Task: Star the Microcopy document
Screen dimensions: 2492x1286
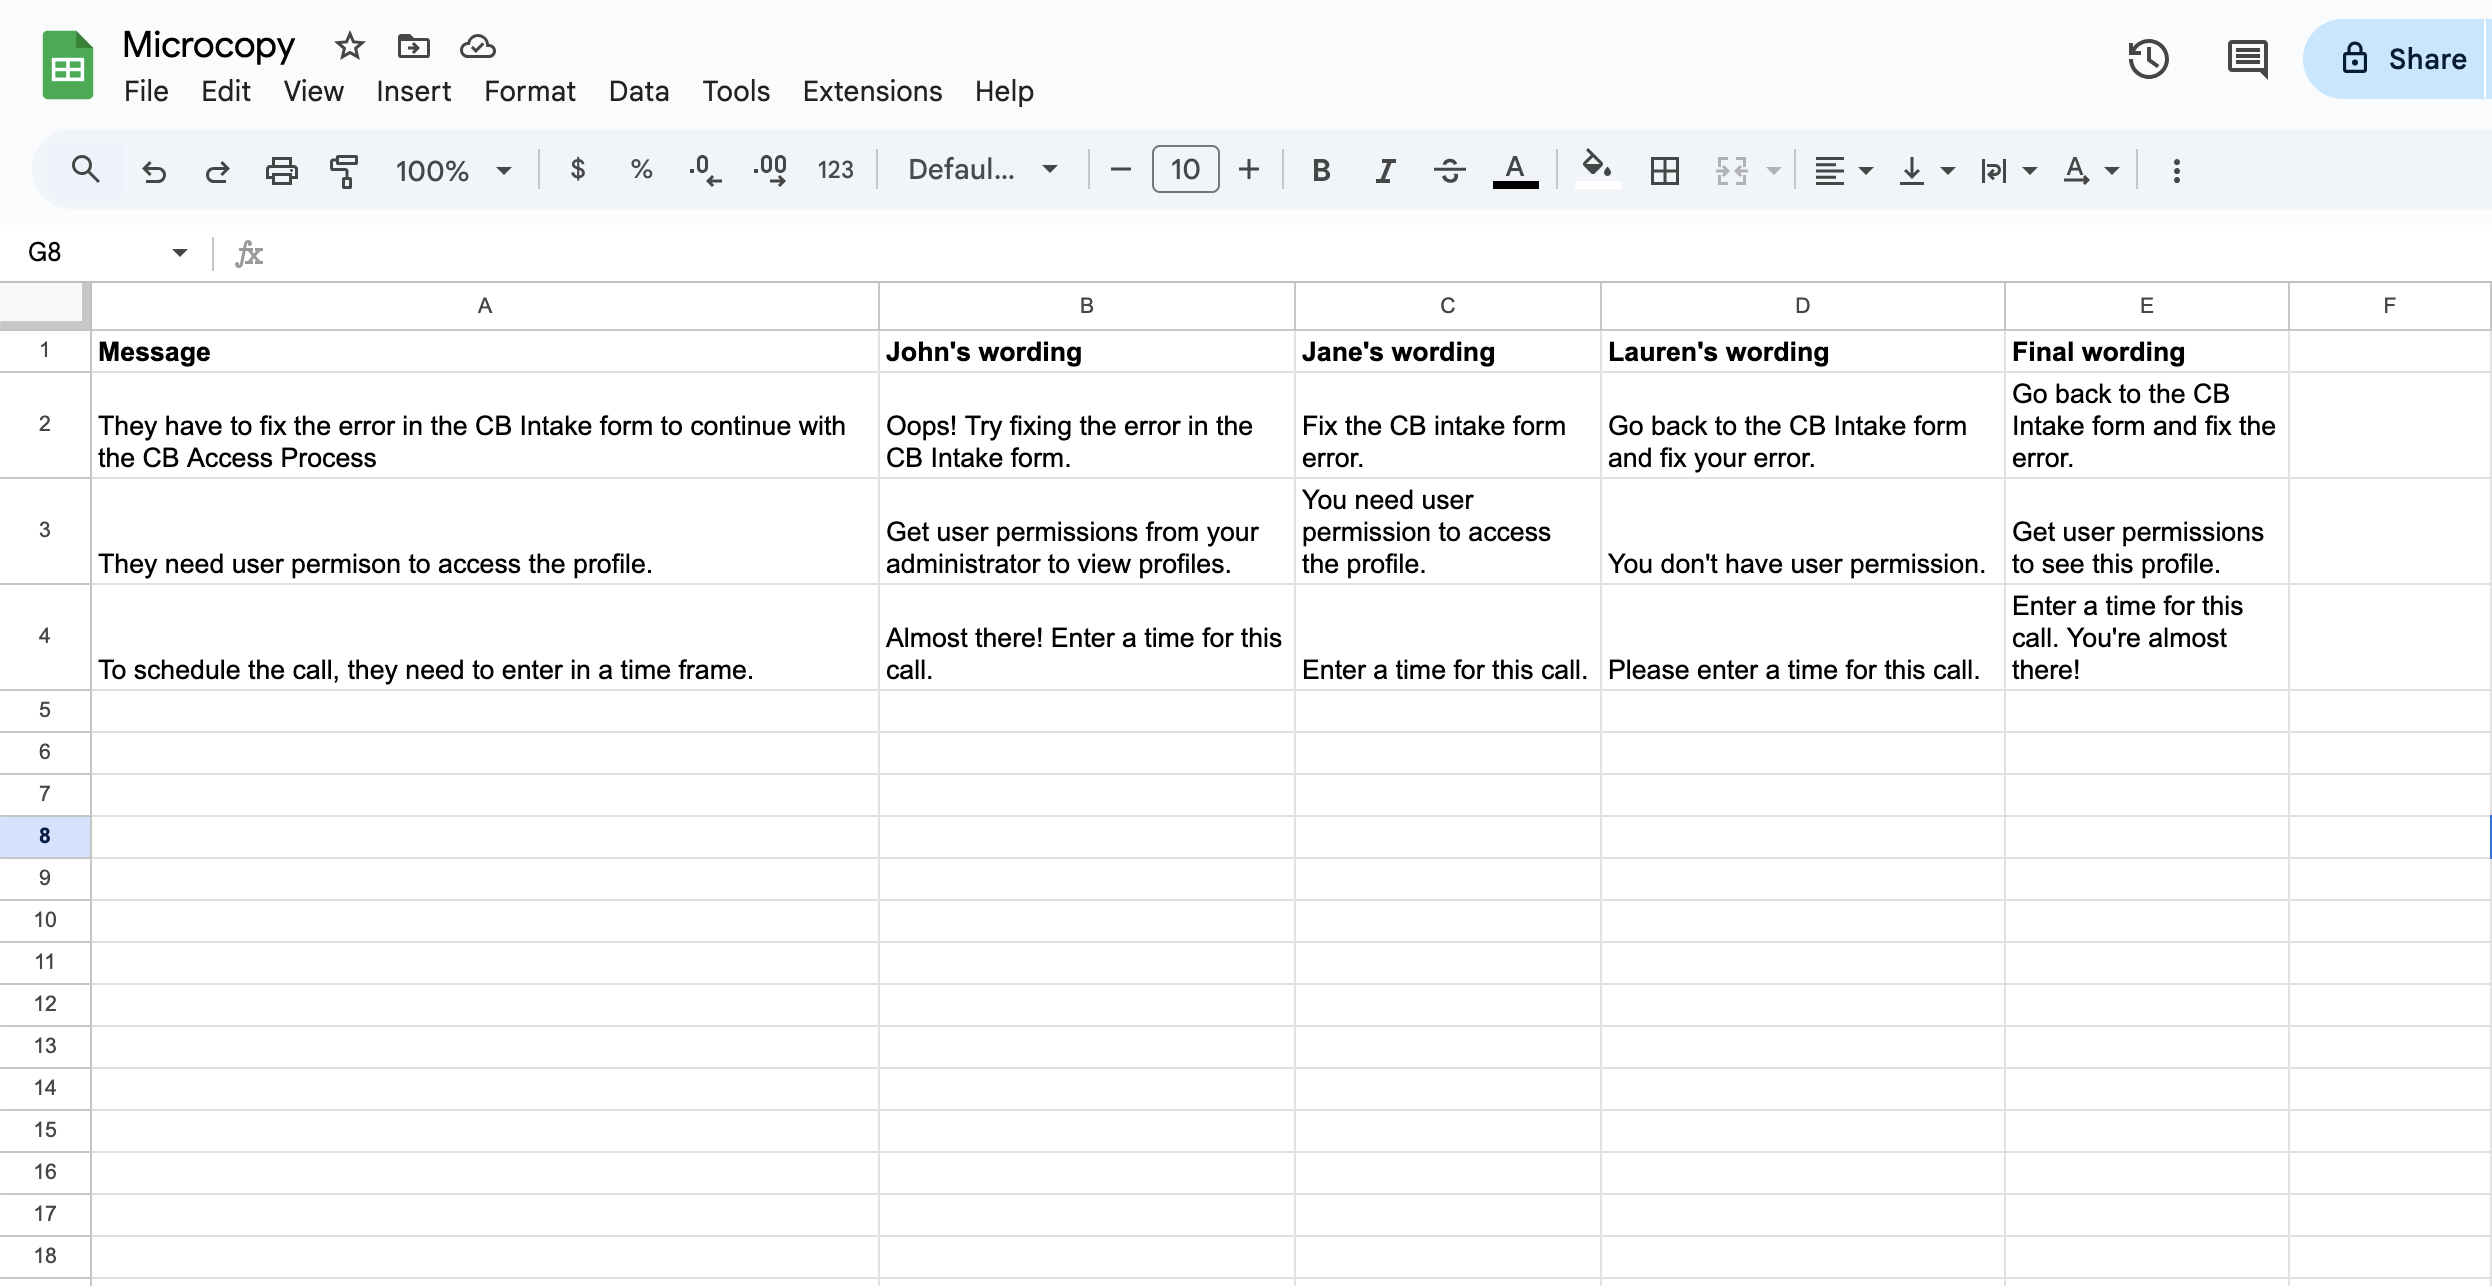Action: [x=349, y=46]
